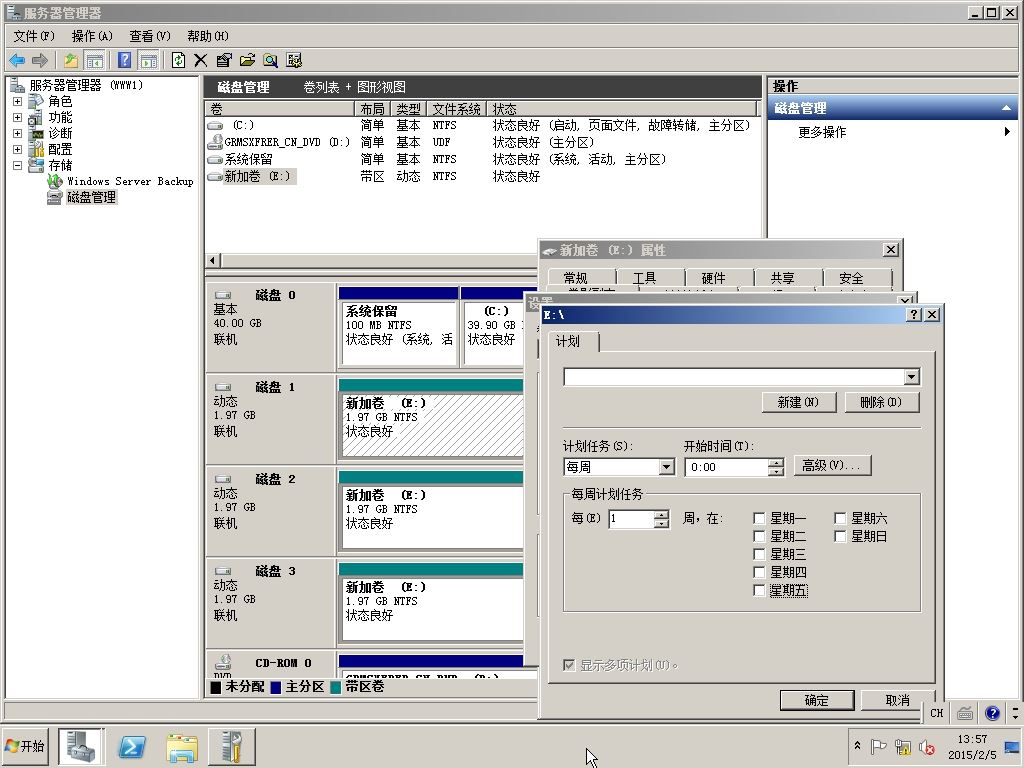Screen dimensions: 1024x768
Task: Click the server tools icon on the taskbar
Action: (232, 746)
